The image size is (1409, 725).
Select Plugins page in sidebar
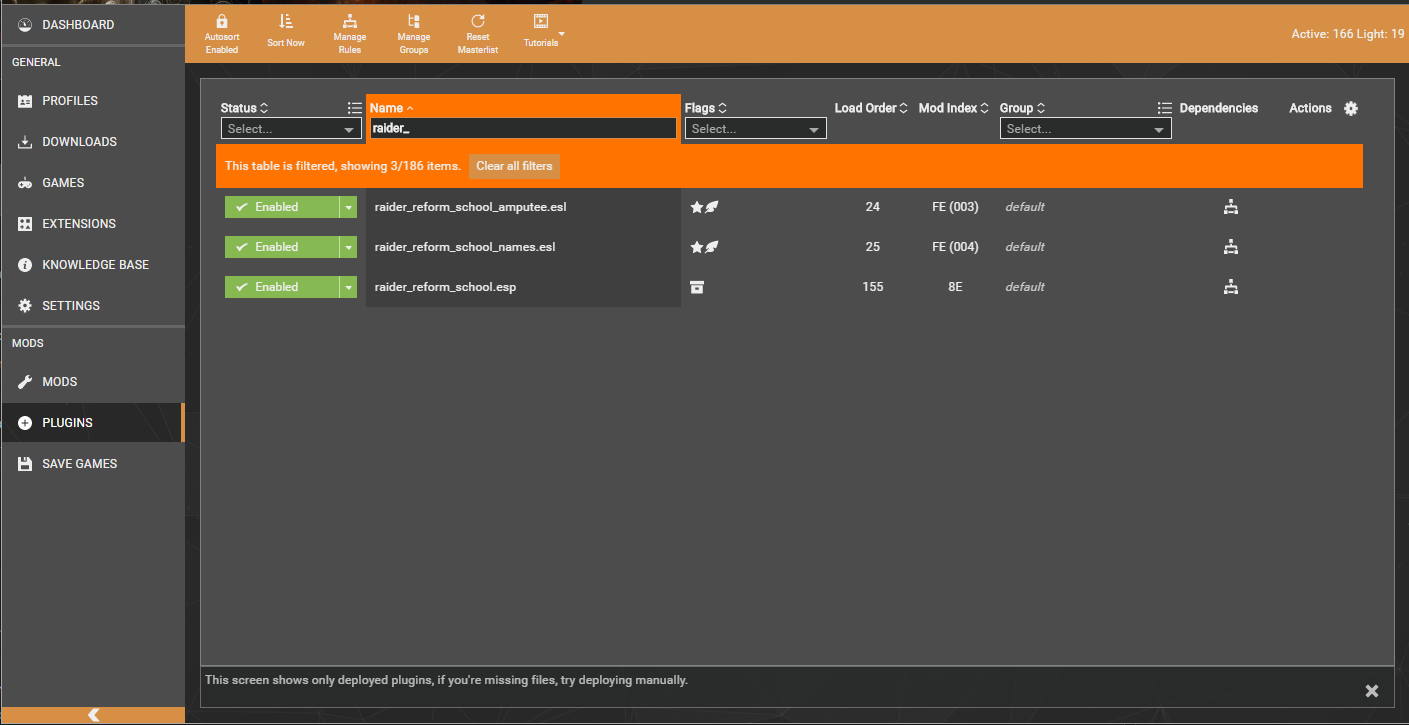[92, 423]
